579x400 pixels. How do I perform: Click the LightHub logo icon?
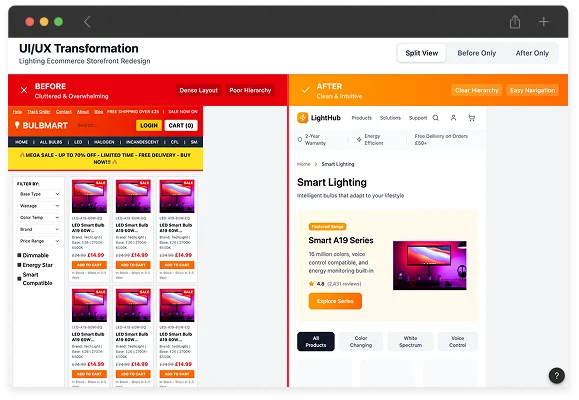(302, 118)
